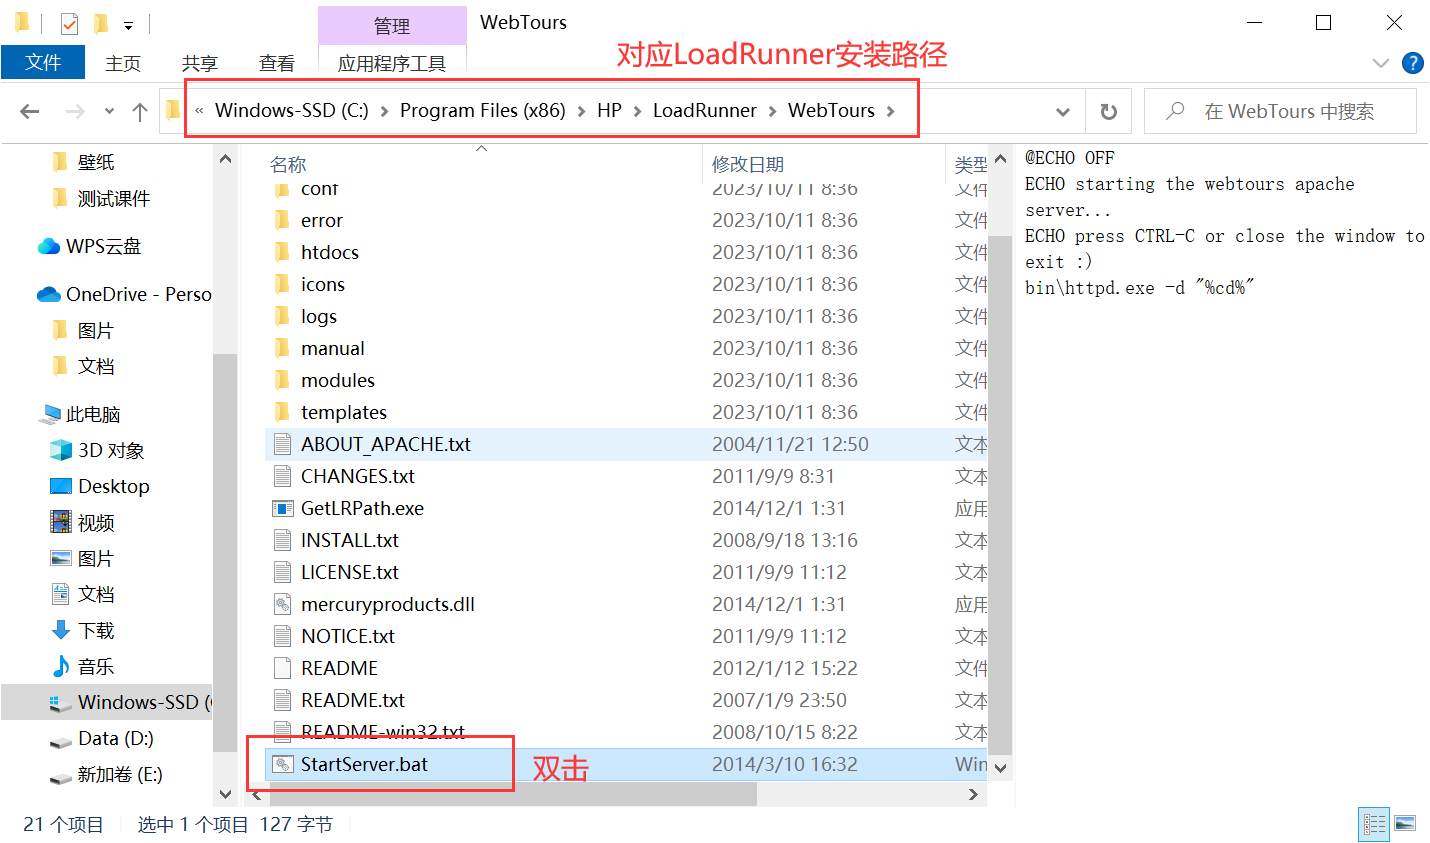
Task: Open the recent locations dropdown arrow
Action: (109, 111)
